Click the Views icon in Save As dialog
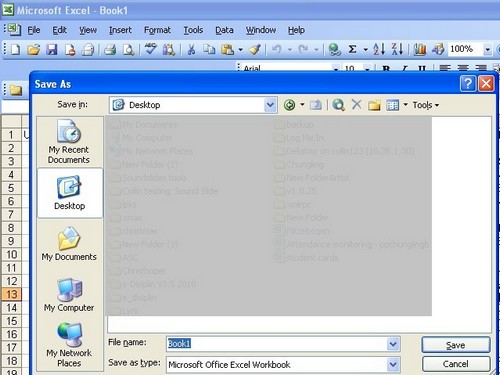Viewport: 500px width, 375px height. coord(392,105)
